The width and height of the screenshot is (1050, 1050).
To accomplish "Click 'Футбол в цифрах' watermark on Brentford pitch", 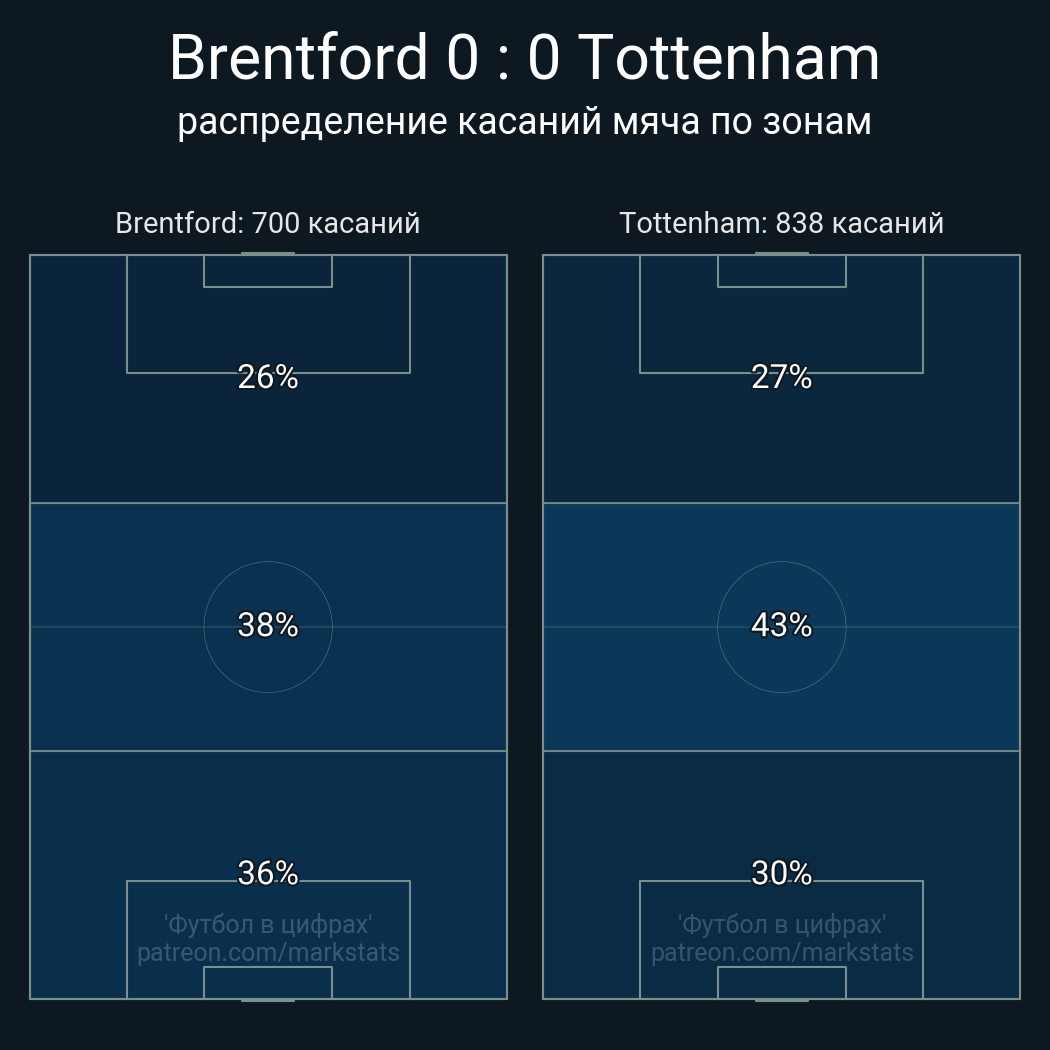I will [268, 924].
